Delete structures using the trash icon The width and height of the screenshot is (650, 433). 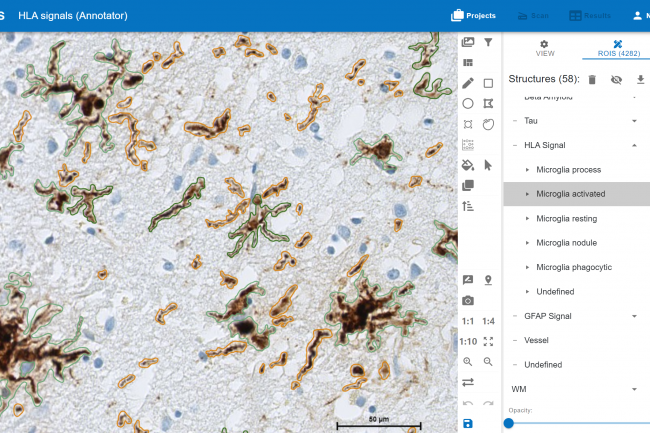(x=592, y=79)
